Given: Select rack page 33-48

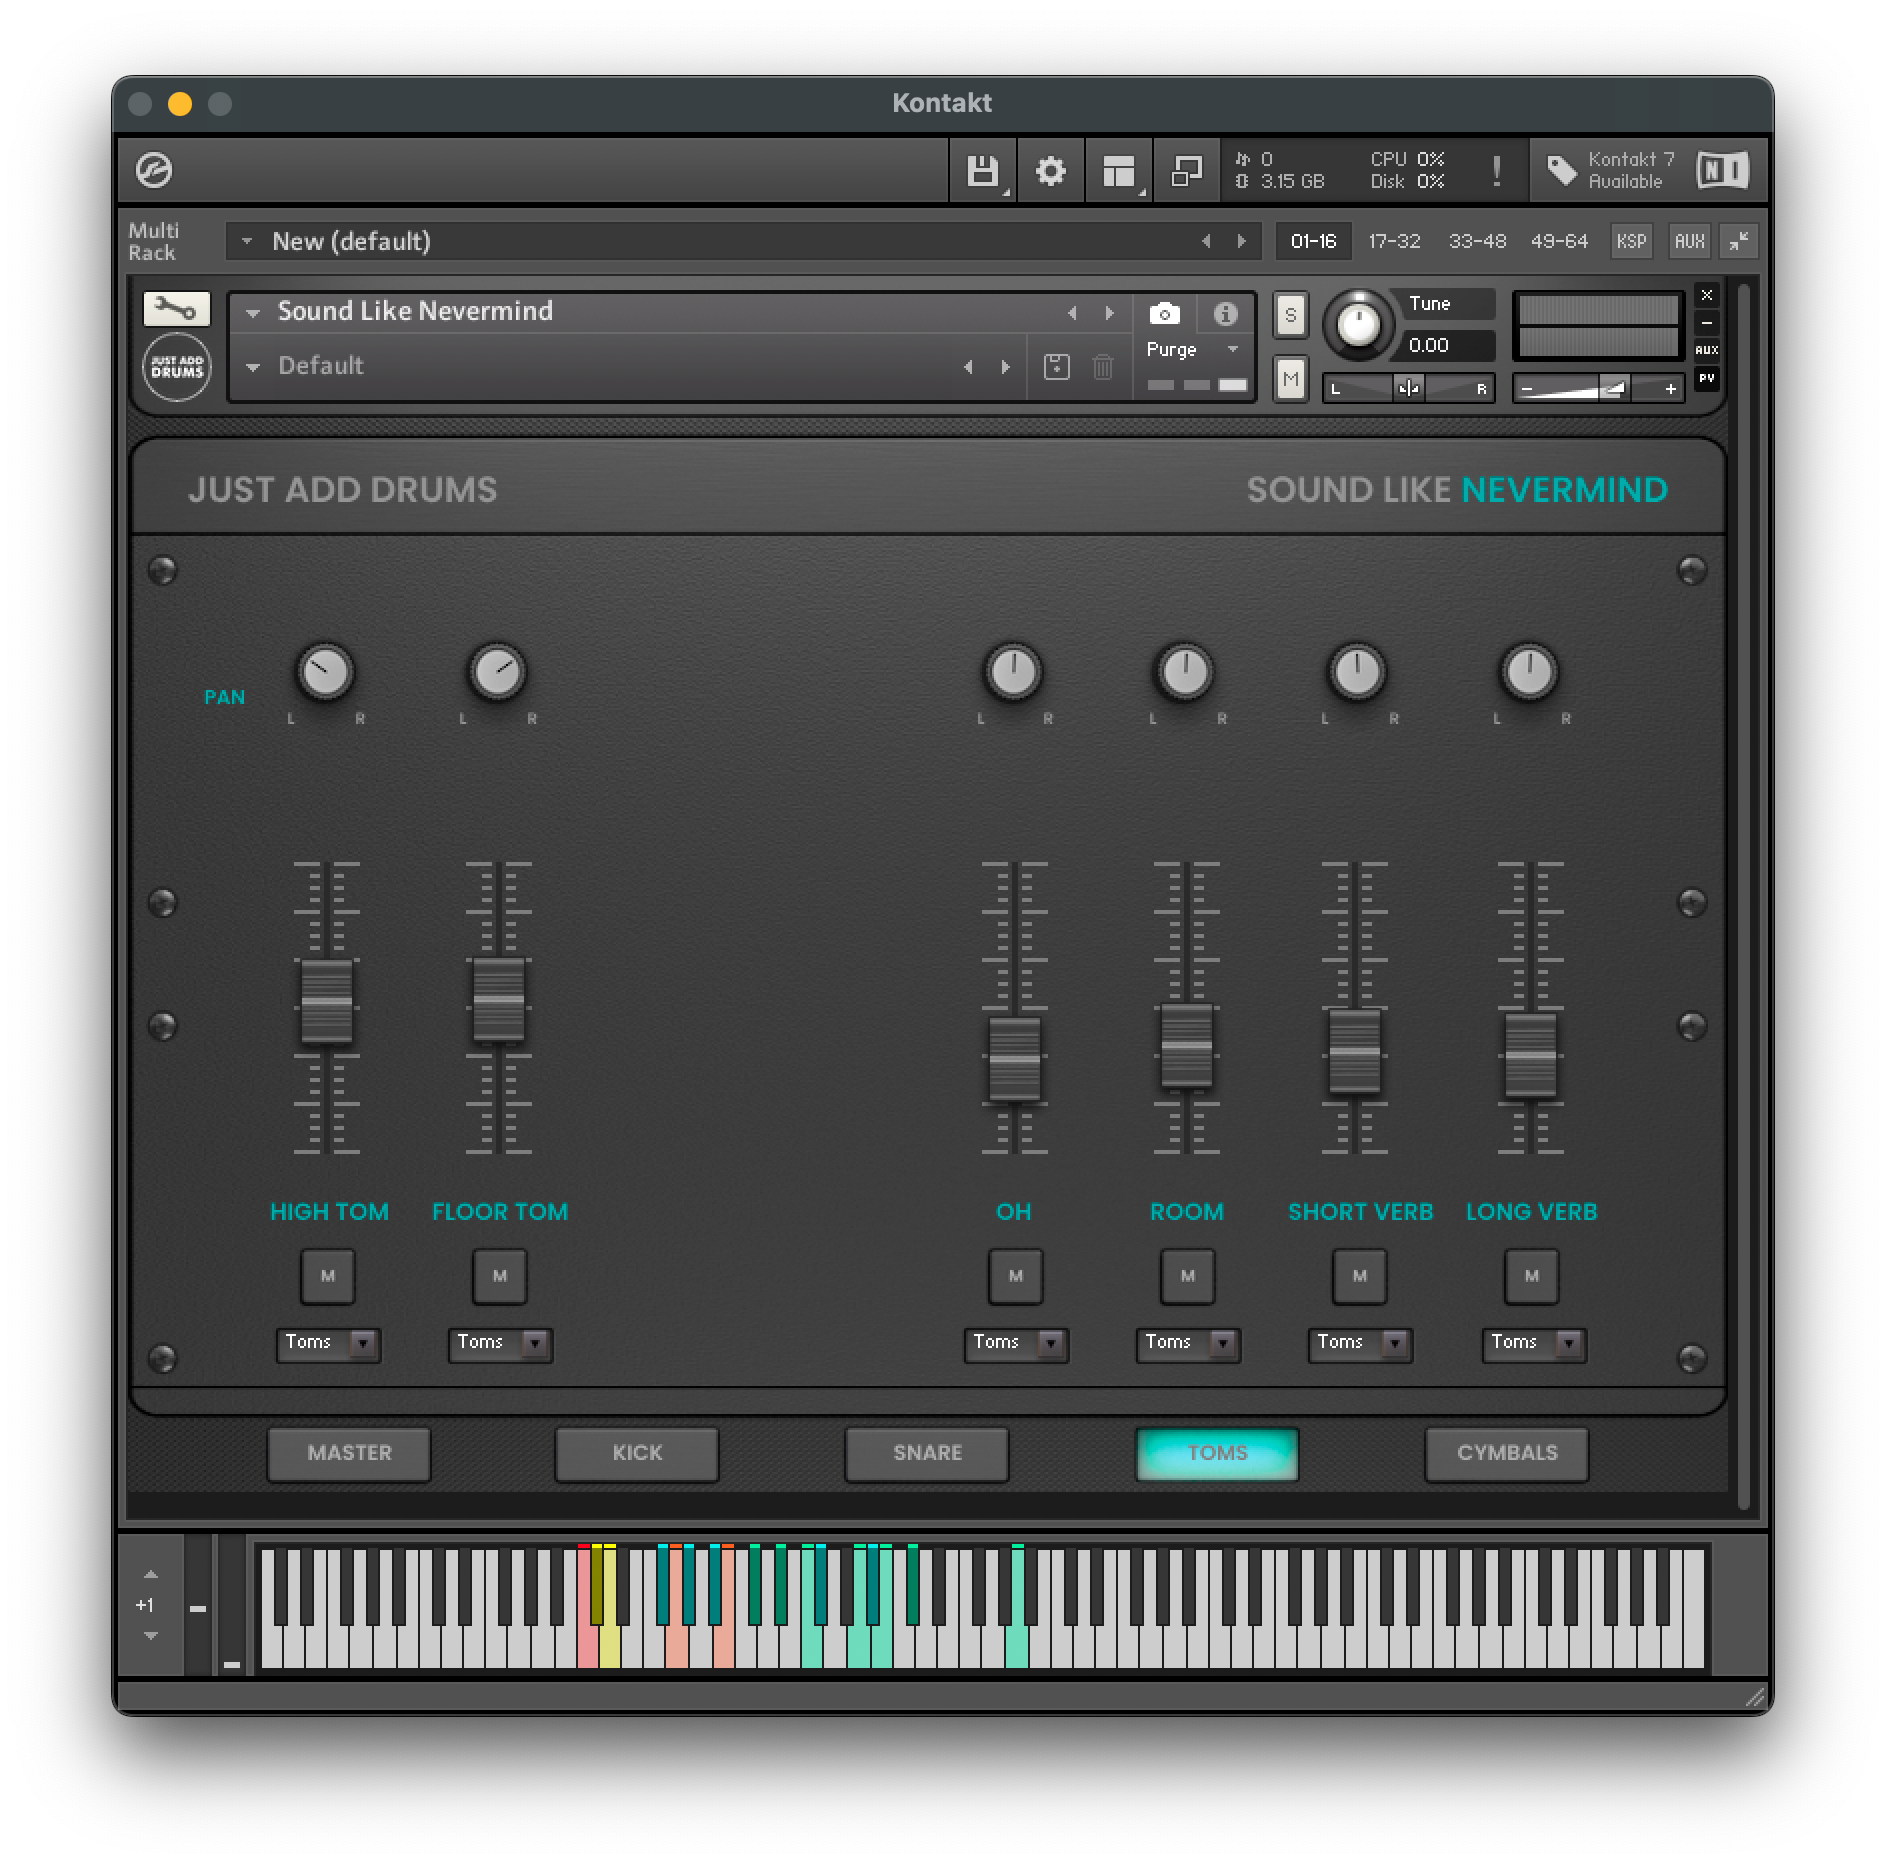Looking at the screenshot, I should click(1477, 241).
